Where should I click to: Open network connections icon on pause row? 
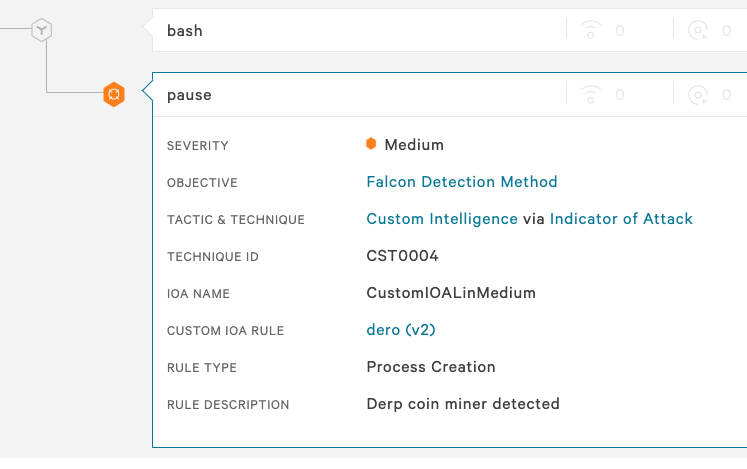tap(590, 94)
